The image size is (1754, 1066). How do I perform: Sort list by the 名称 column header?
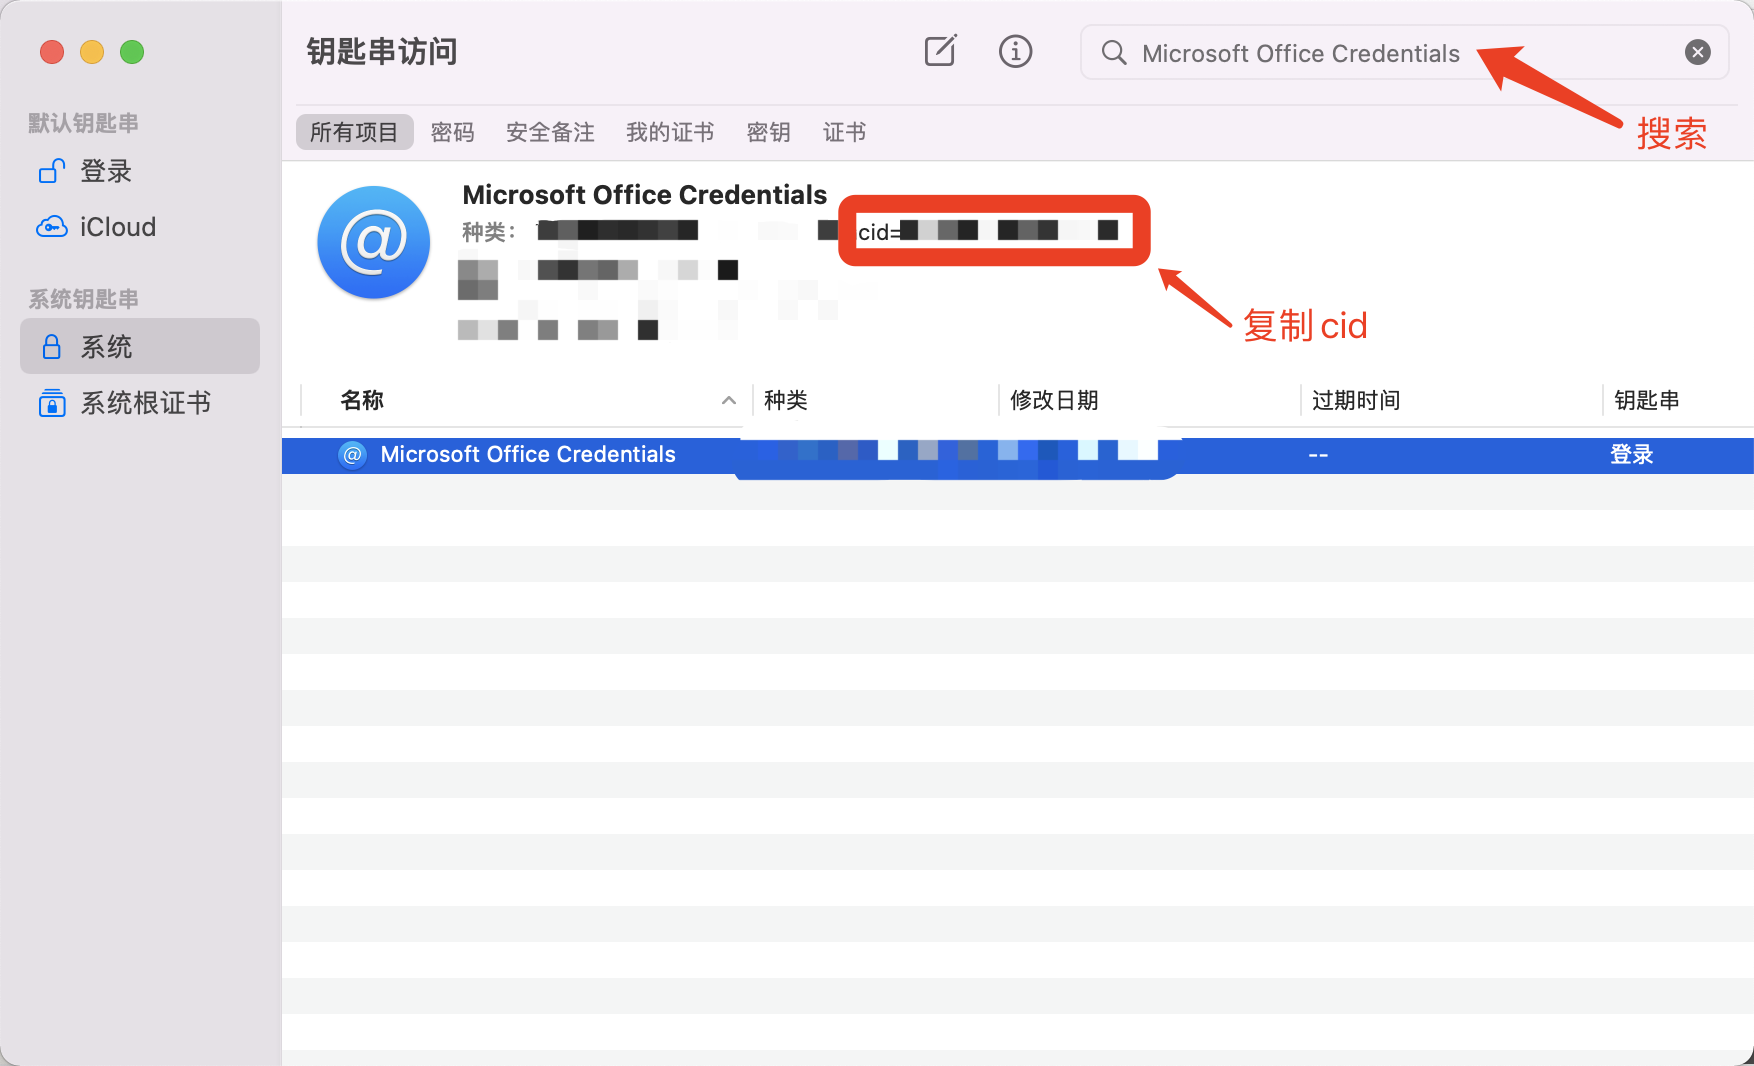(x=362, y=400)
